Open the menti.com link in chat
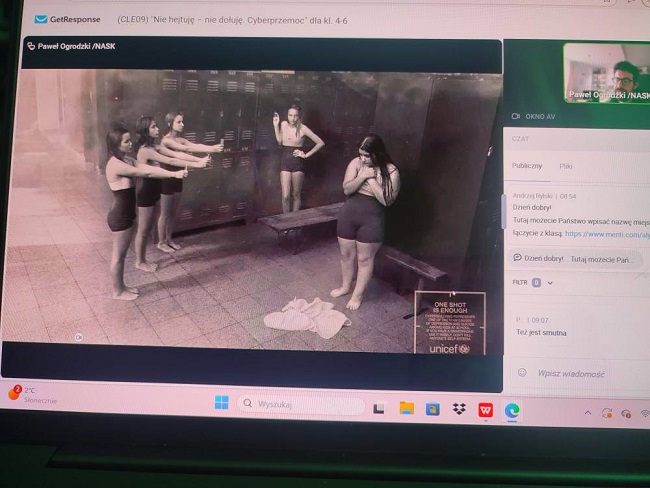This screenshot has width=650, height=488. (x=606, y=233)
